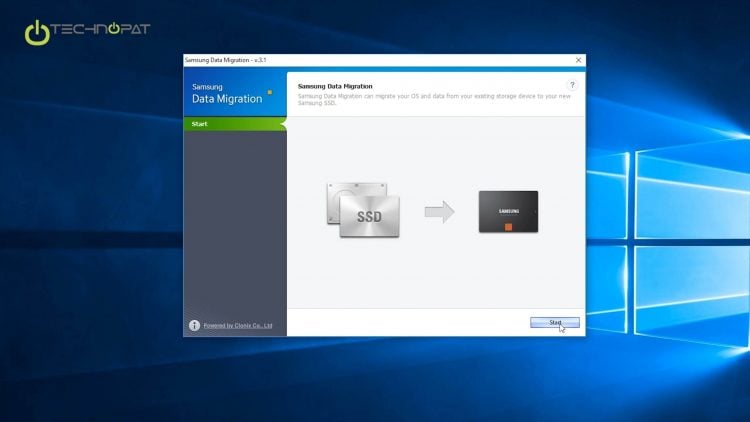The width and height of the screenshot is (750, 422).
Task: Click the black Samsung SSD target image
Action: [x=508, y=211]
